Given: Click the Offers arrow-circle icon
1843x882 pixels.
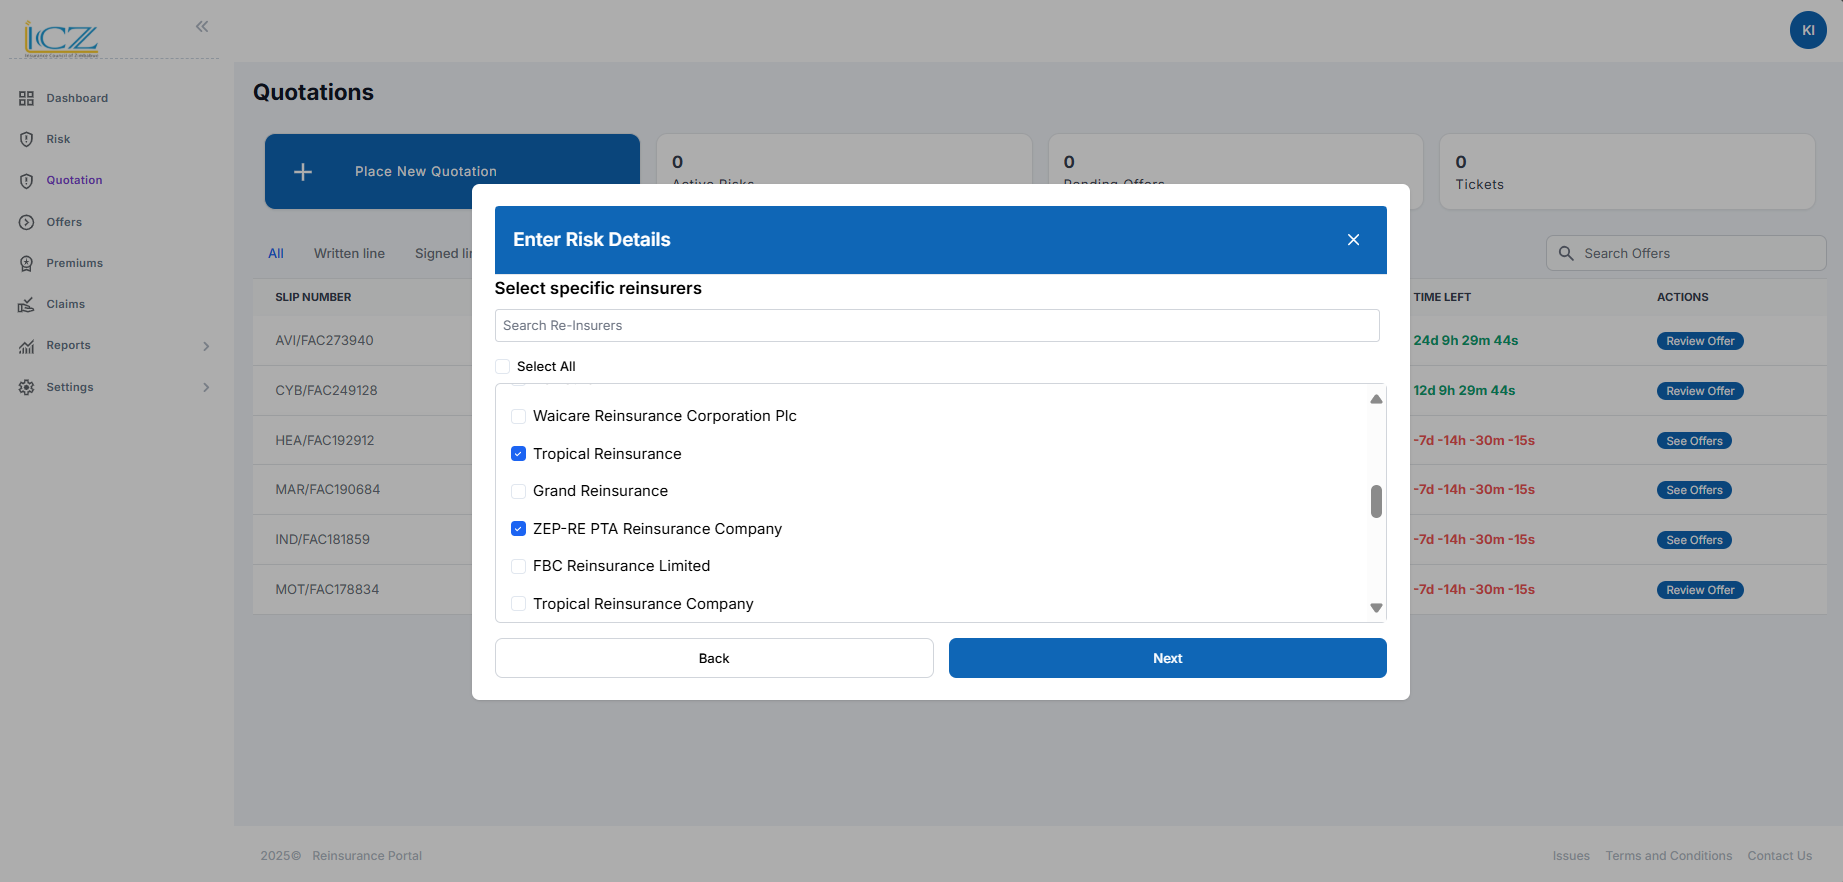Looking at the screenshot, I should pos(26,222).
